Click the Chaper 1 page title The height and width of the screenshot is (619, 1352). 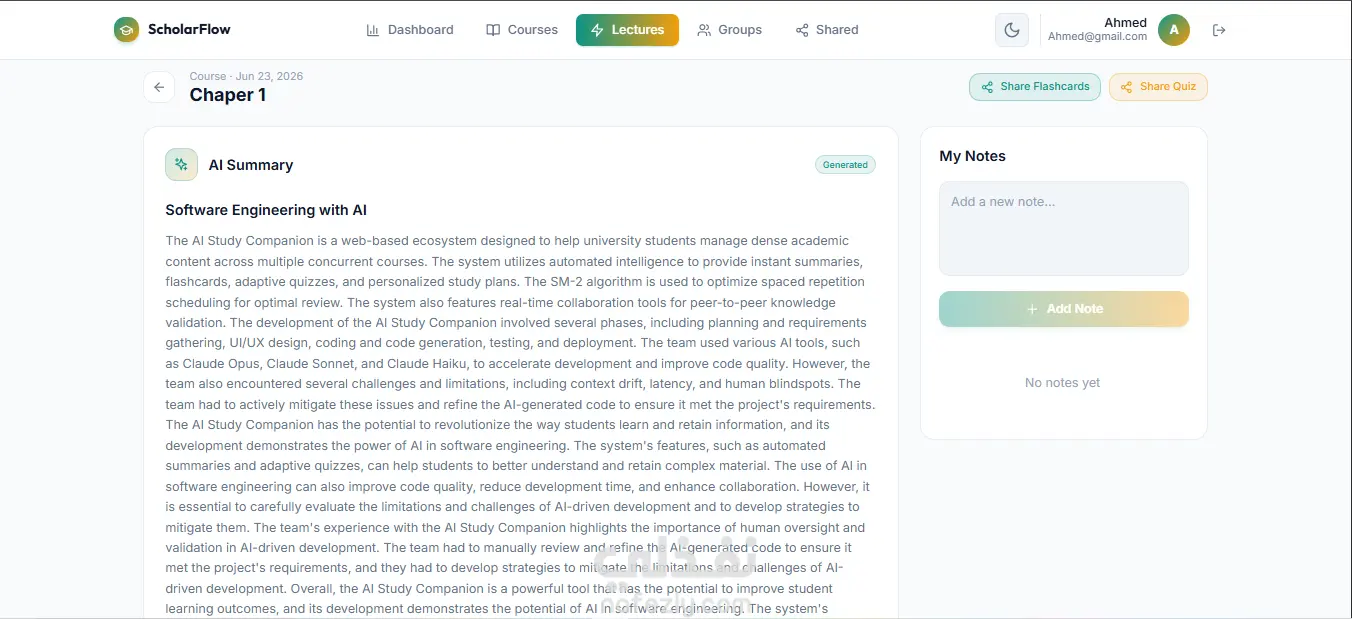[x=228, y=95]
